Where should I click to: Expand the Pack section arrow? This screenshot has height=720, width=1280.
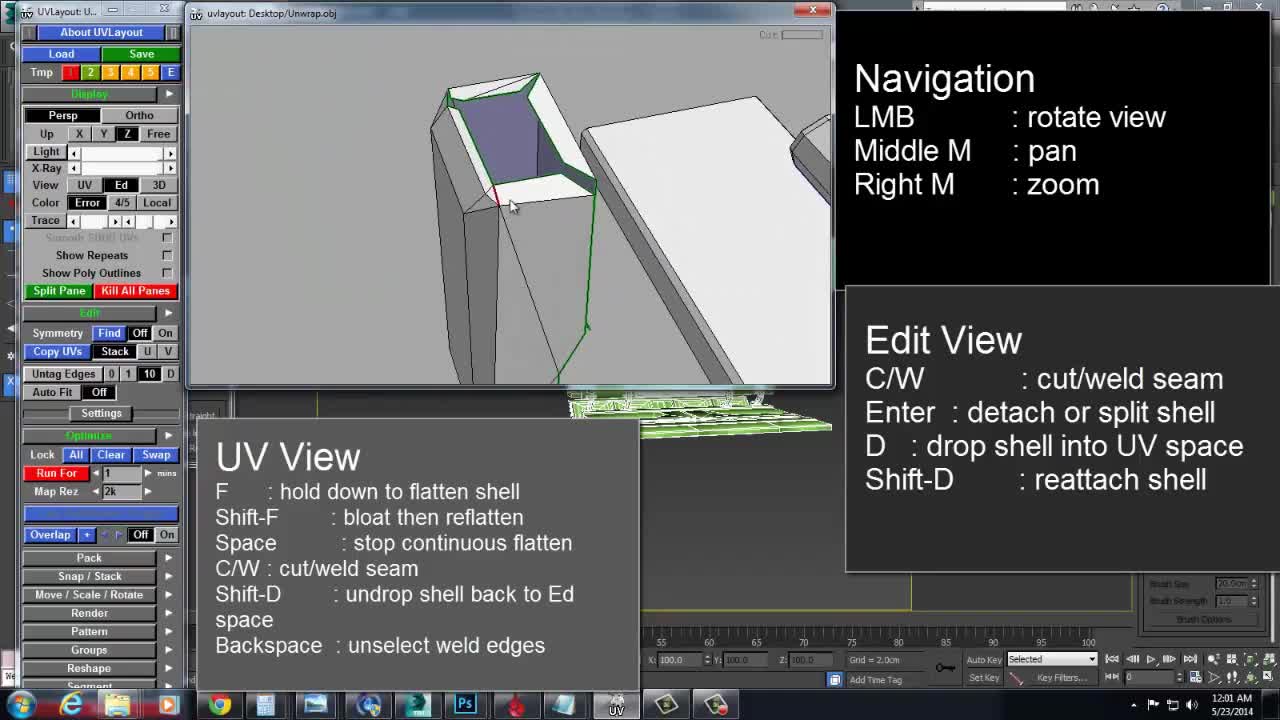(168, 558)
